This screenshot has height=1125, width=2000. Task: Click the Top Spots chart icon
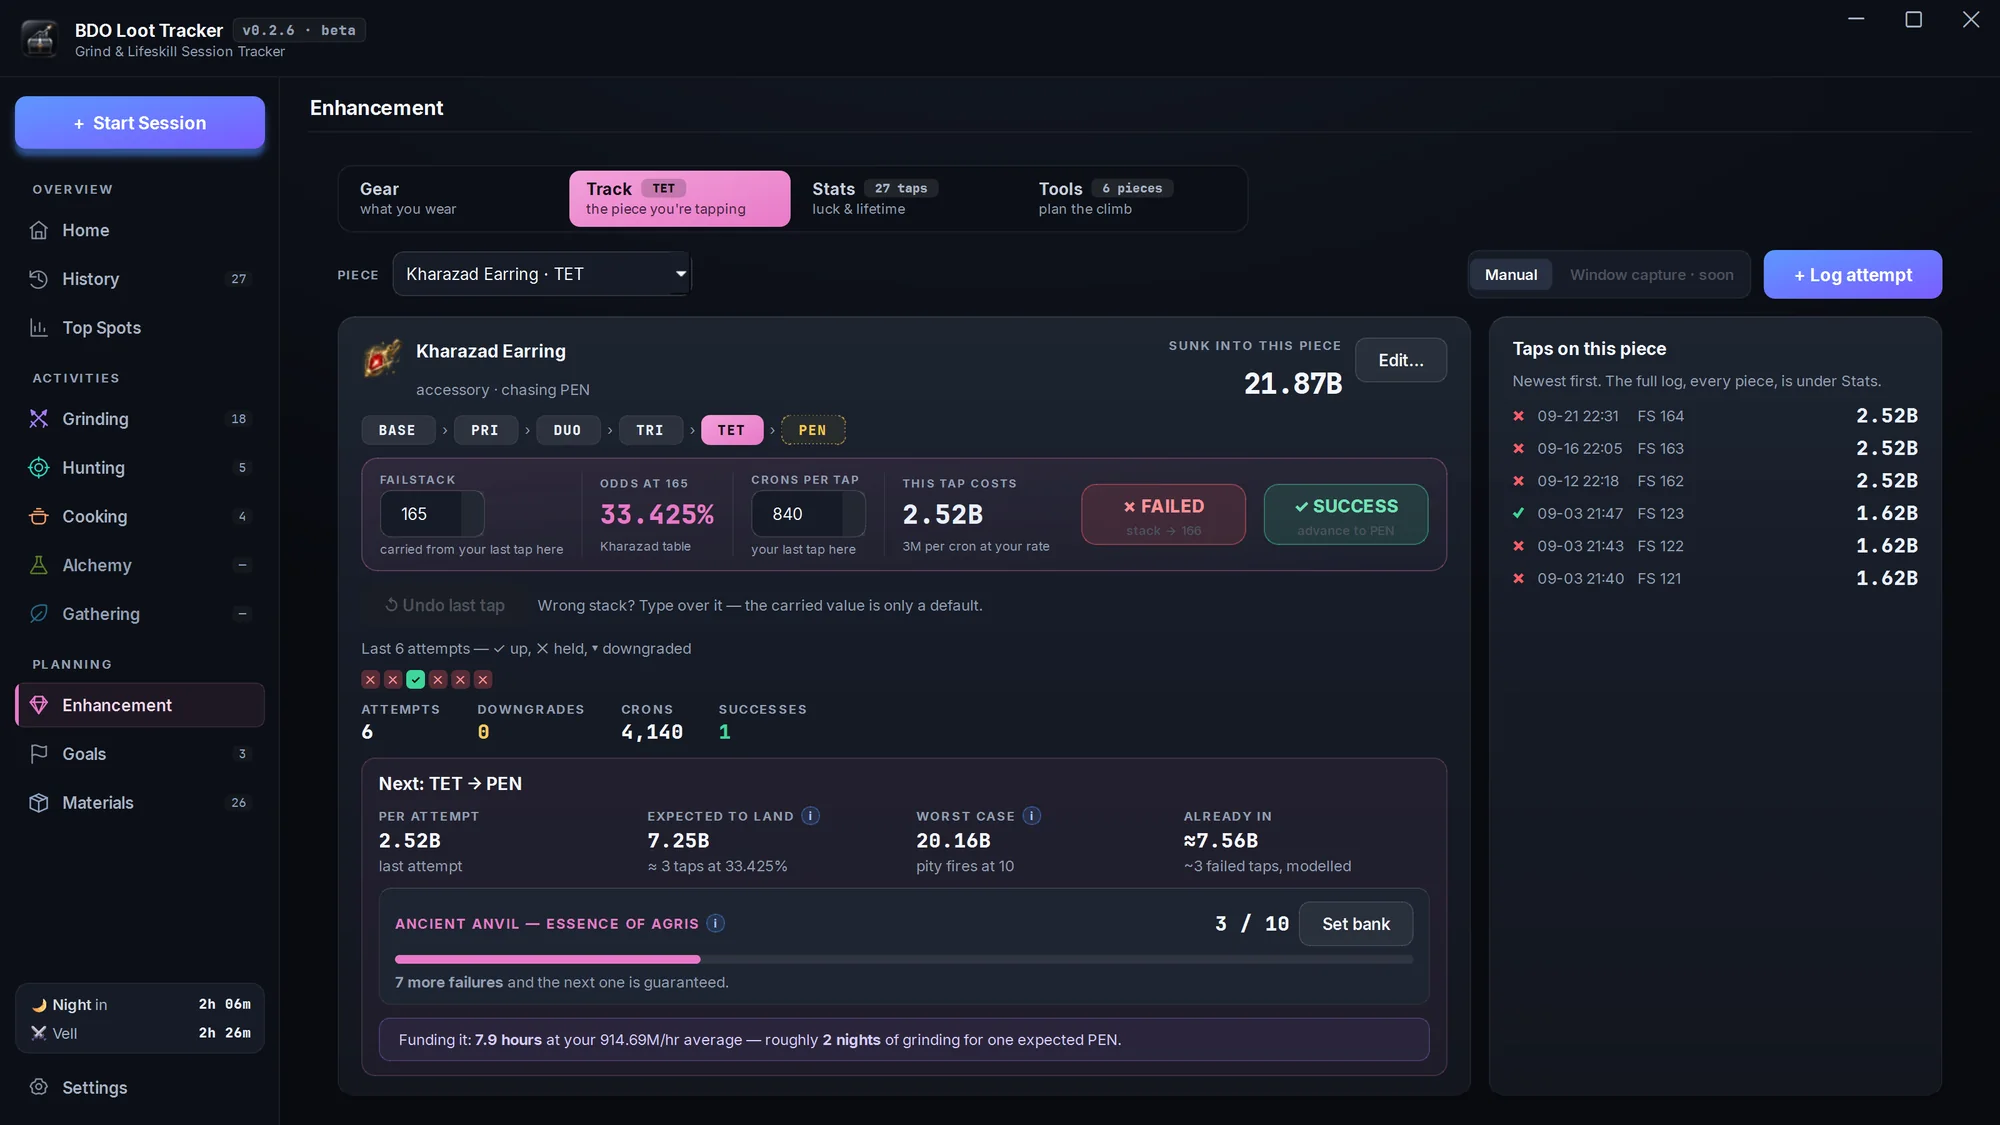[x=39, y=328]
